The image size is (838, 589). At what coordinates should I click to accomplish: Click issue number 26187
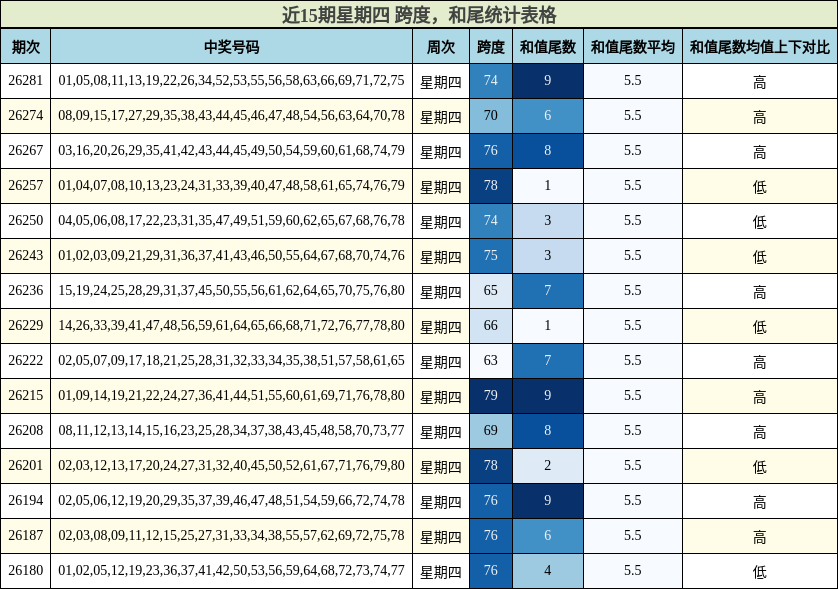26,536
